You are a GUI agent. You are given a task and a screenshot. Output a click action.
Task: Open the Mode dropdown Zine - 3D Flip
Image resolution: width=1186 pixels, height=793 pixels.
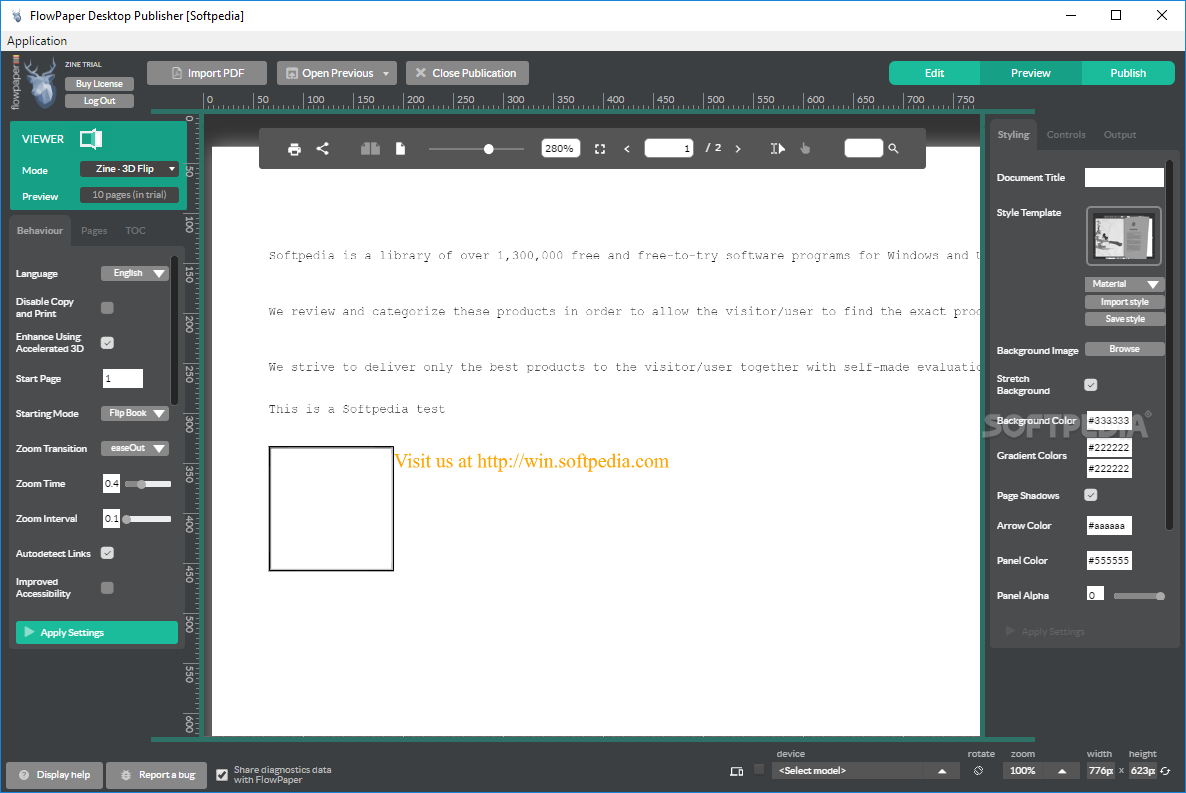click(129, 169)
